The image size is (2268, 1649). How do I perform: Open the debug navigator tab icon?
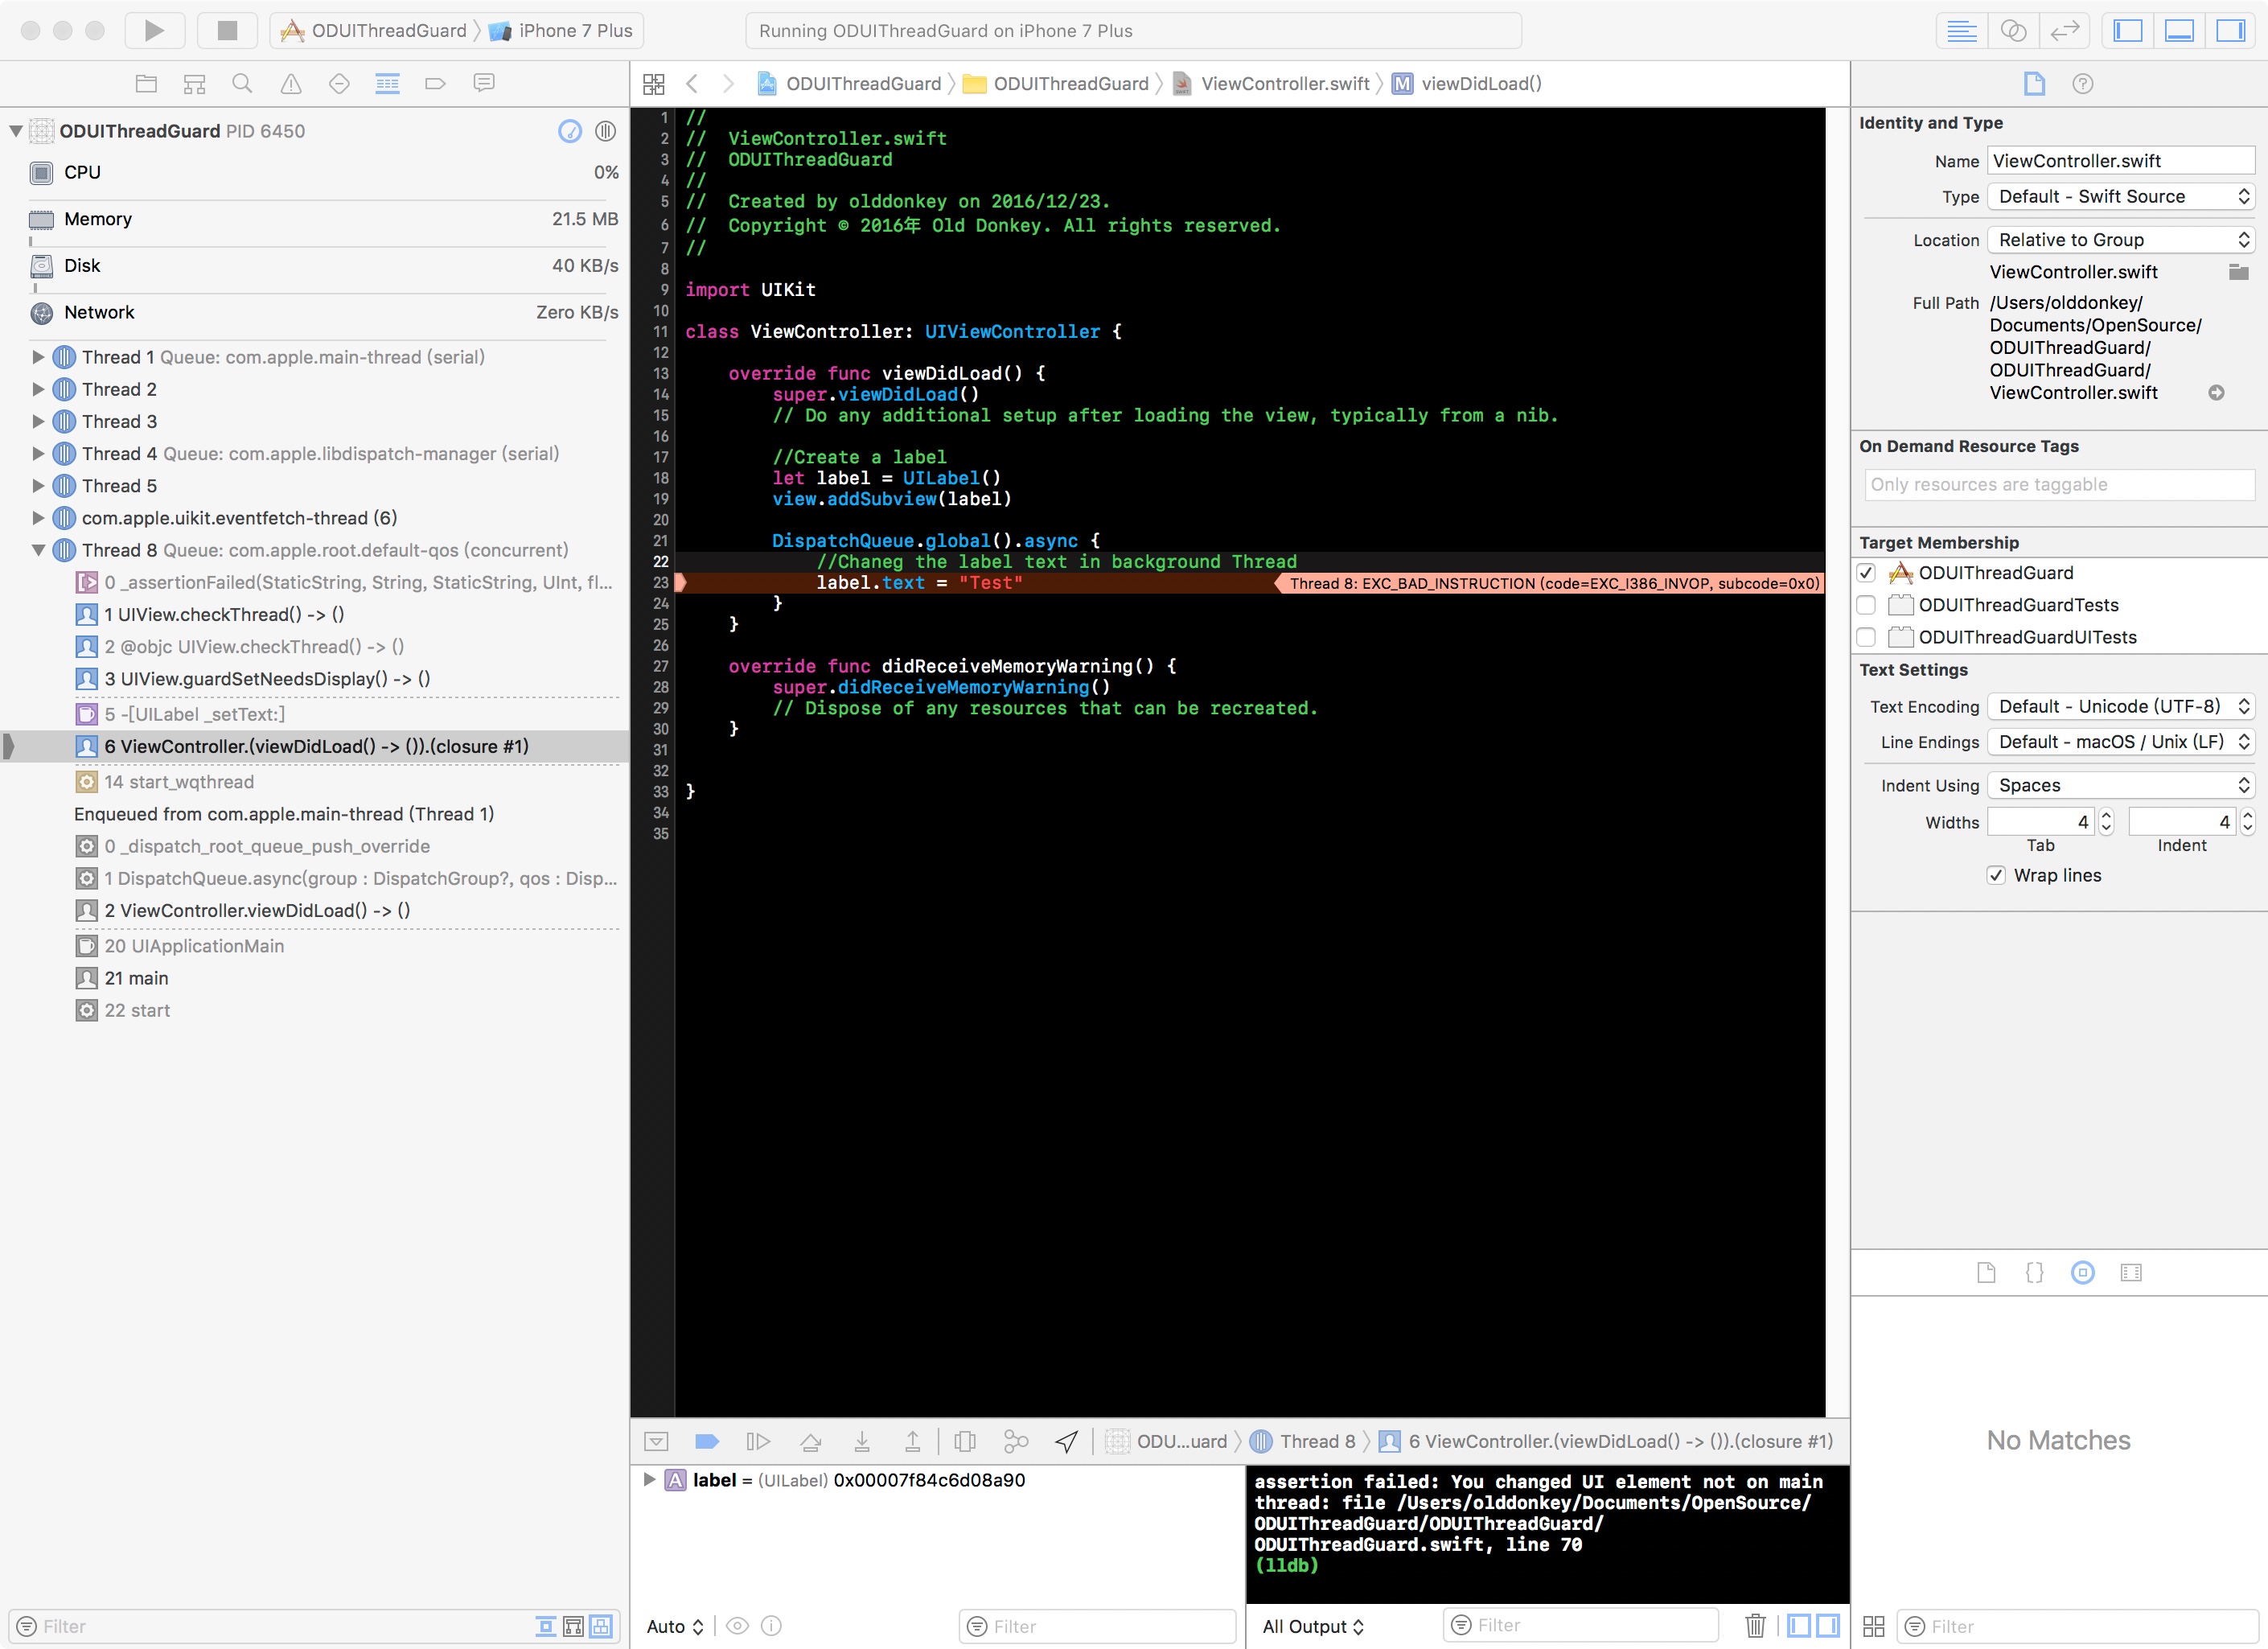[x=387, y=84]
